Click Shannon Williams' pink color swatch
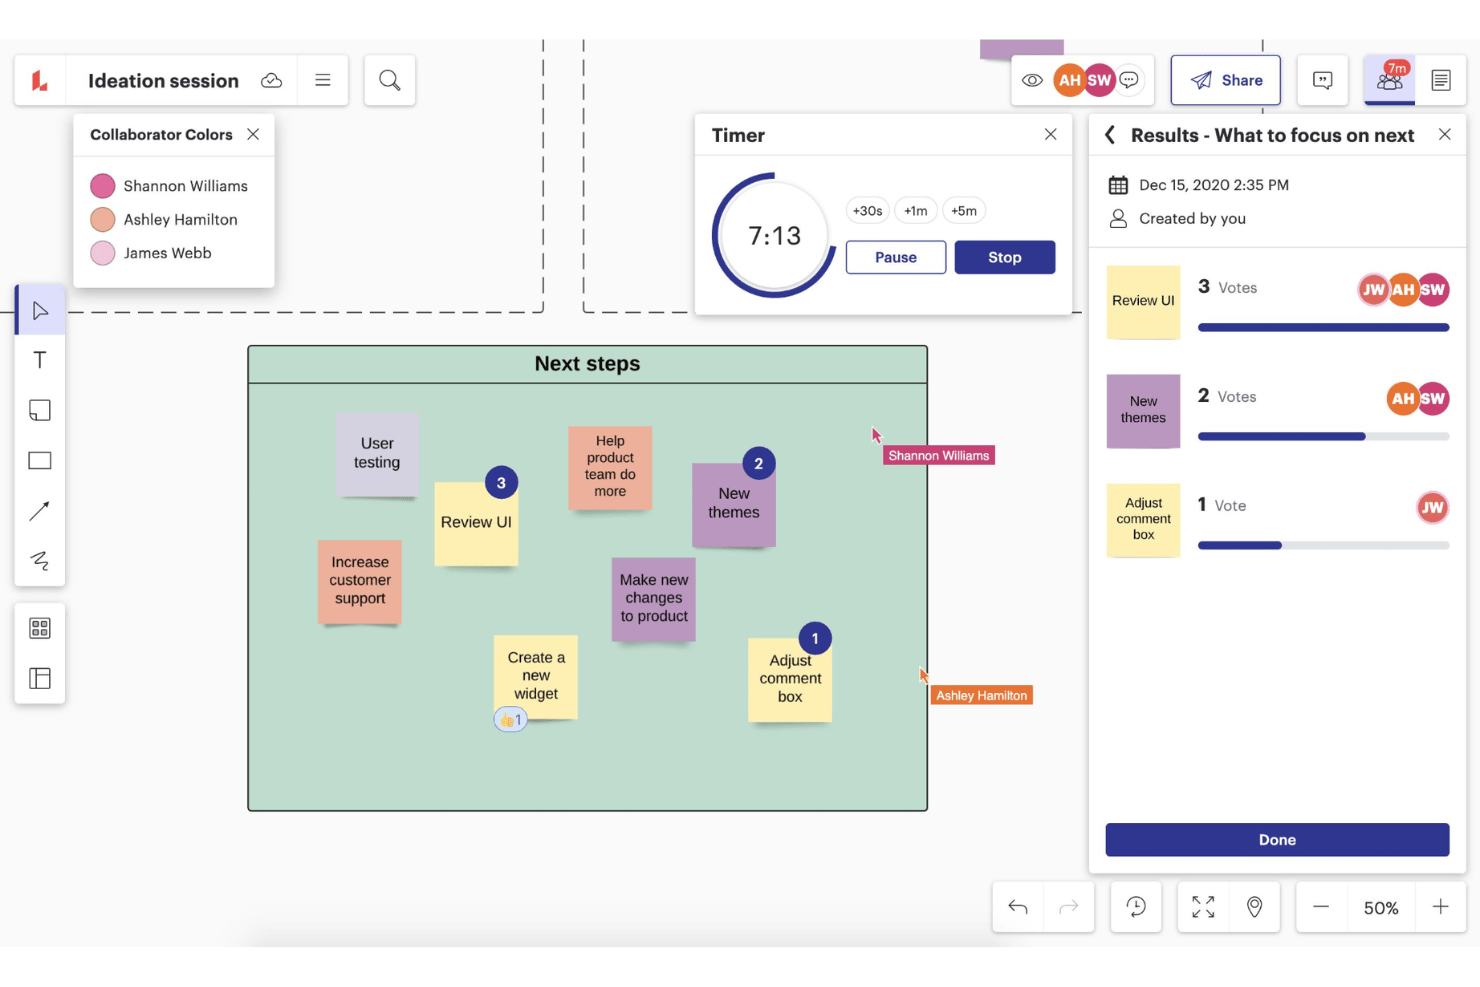 (103, 186)
